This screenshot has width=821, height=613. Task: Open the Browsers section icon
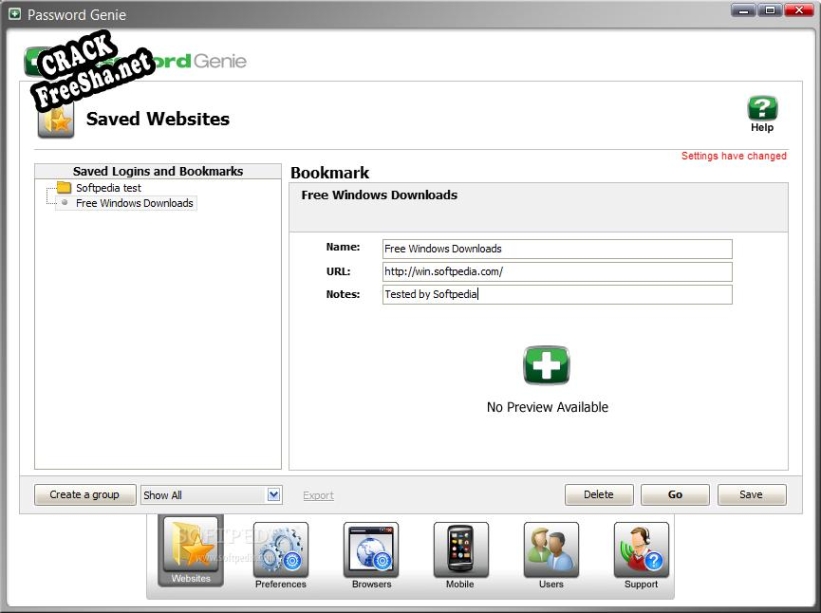371,550
